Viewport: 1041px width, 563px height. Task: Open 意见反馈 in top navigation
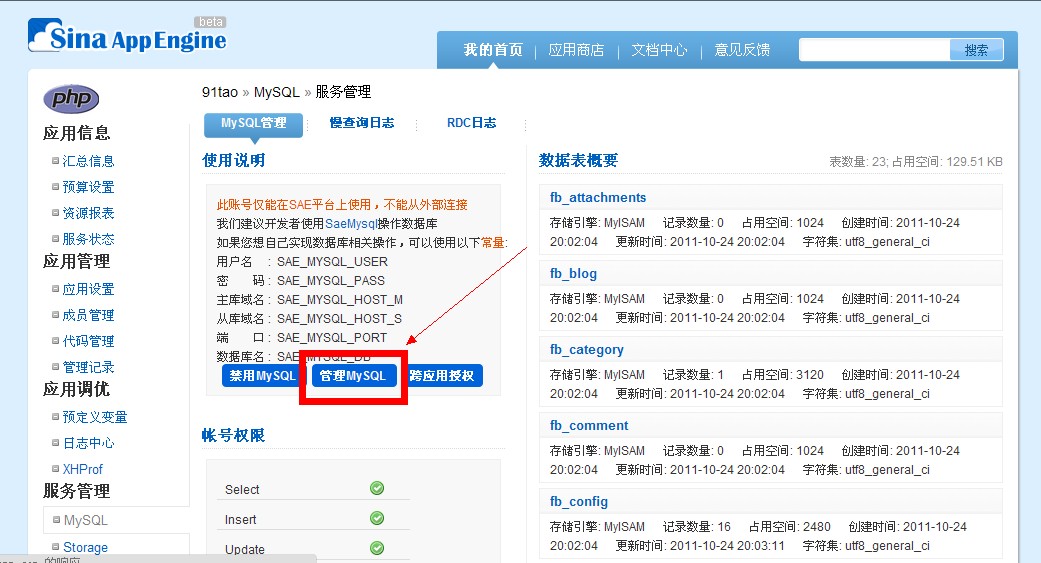[742, 50]
